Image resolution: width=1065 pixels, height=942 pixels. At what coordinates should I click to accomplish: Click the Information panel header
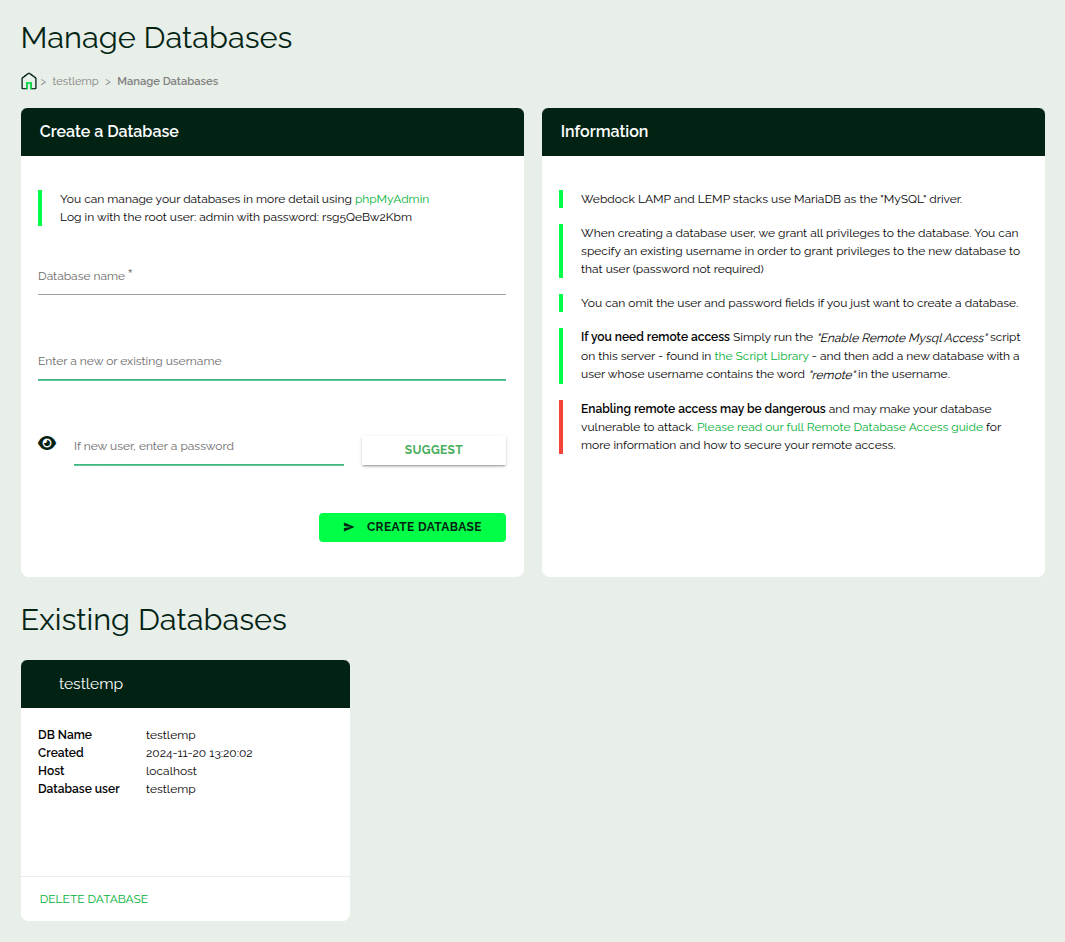(793, 132)
